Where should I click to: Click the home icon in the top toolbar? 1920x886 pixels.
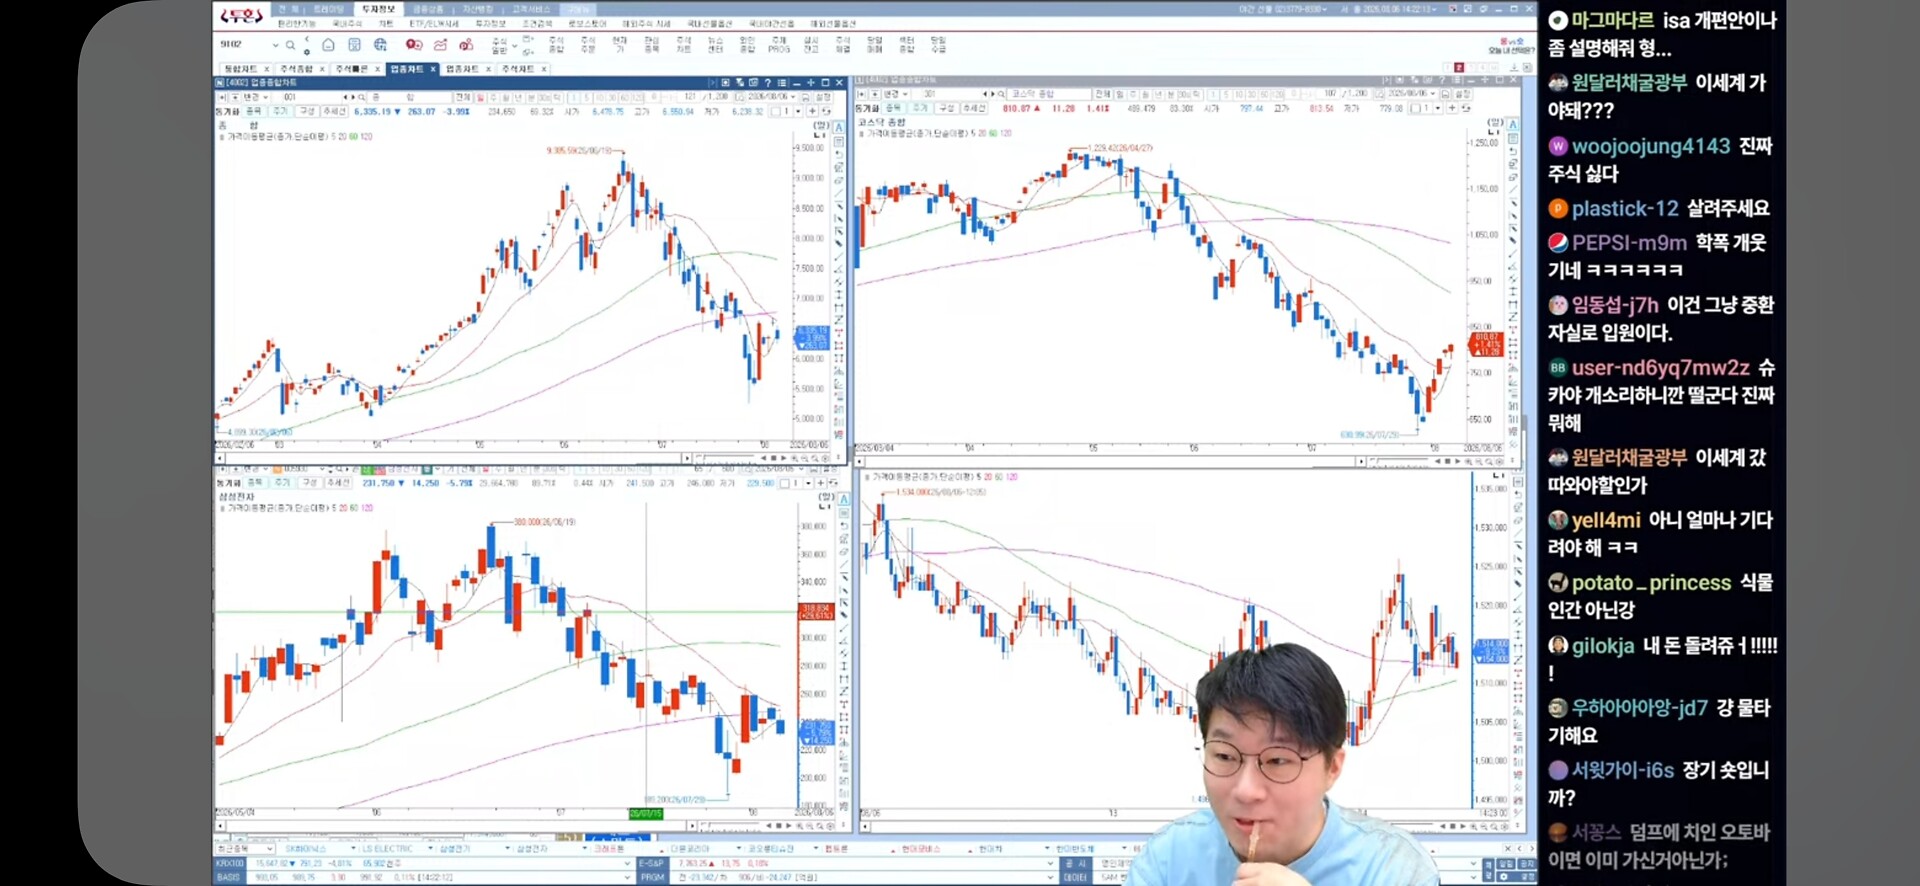[328, 45]
